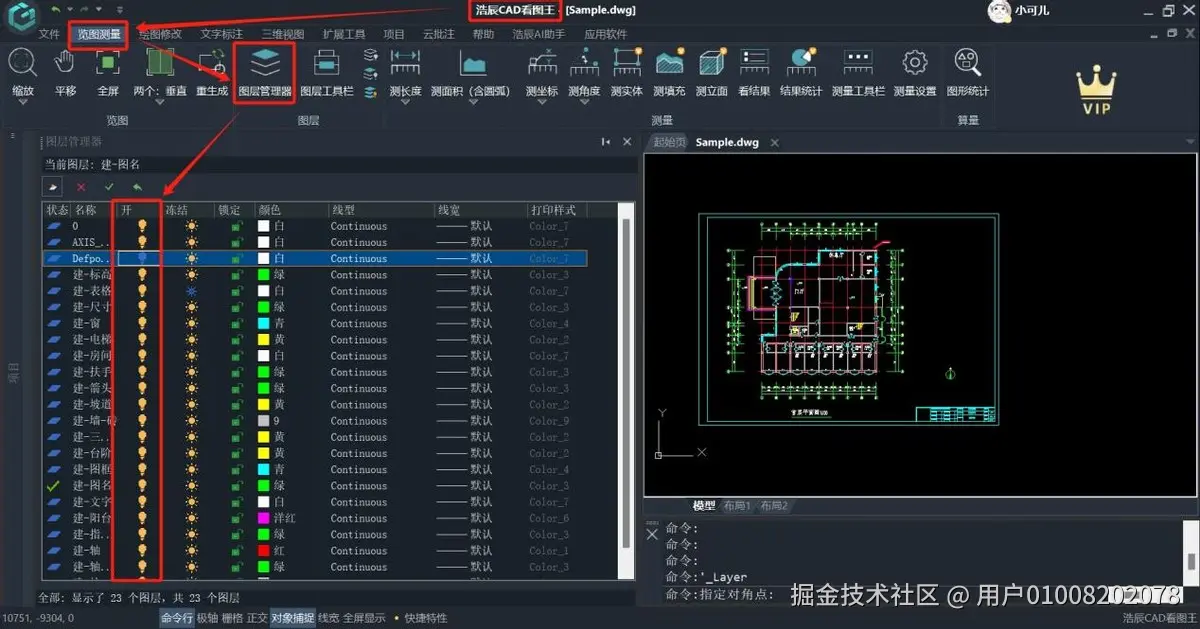Click the 全屏 fullscreen icon
This screenshot has height=629, width=1200.
tap(108, 63)
